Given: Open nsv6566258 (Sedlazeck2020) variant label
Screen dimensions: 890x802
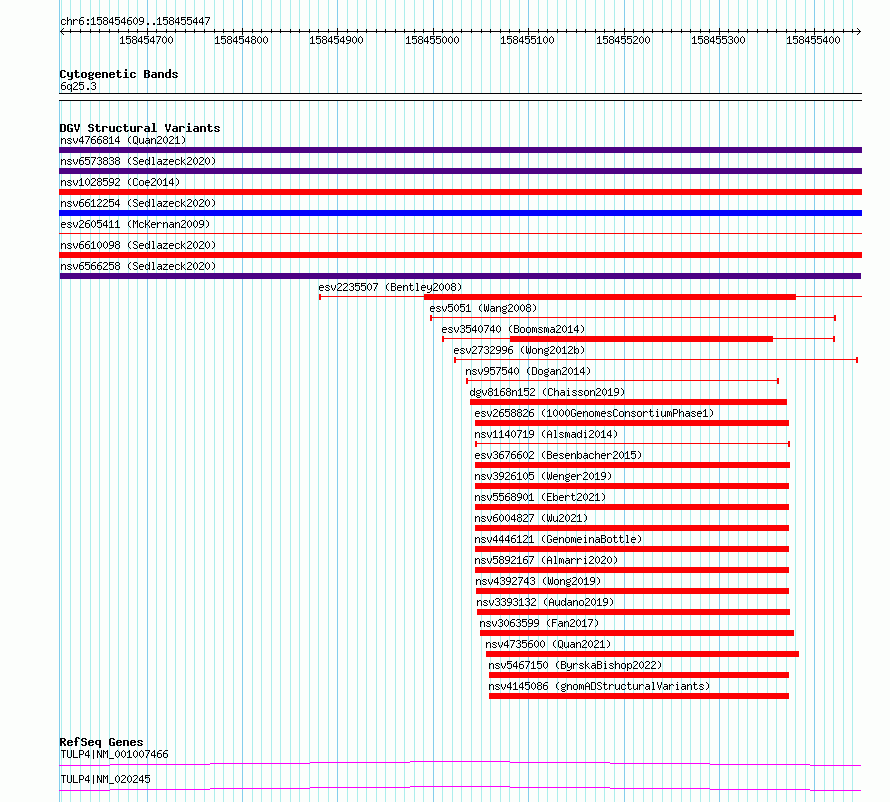Looking at the screenshot, I should click(138, 266).
